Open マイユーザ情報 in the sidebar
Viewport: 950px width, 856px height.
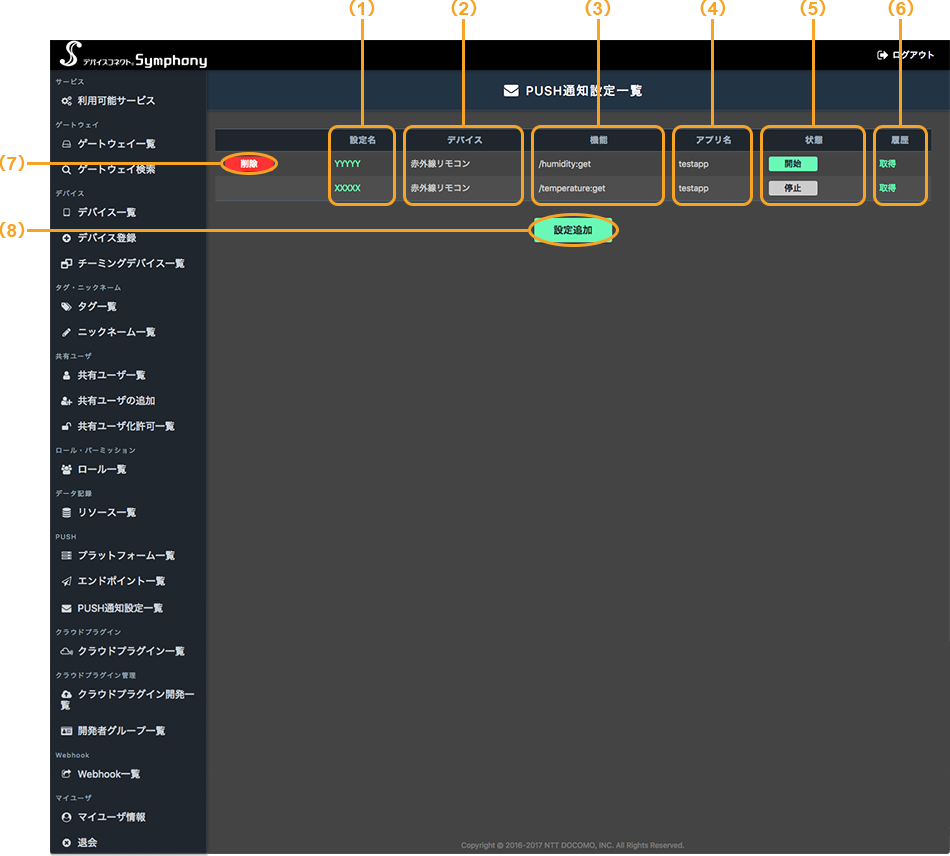tap(111, 817)
